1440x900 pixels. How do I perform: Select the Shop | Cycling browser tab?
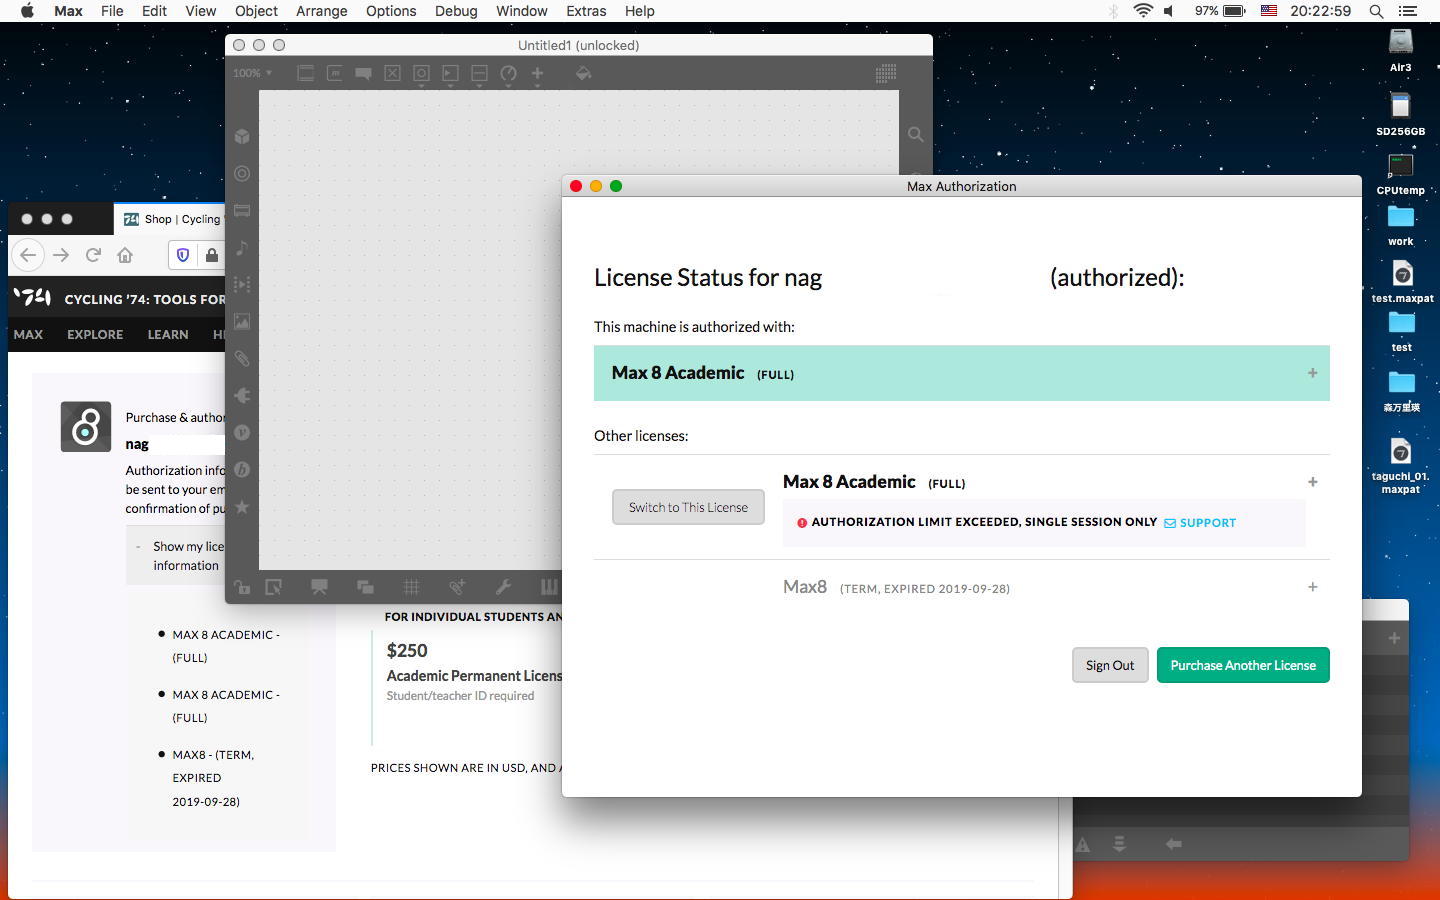click(171, 219)
